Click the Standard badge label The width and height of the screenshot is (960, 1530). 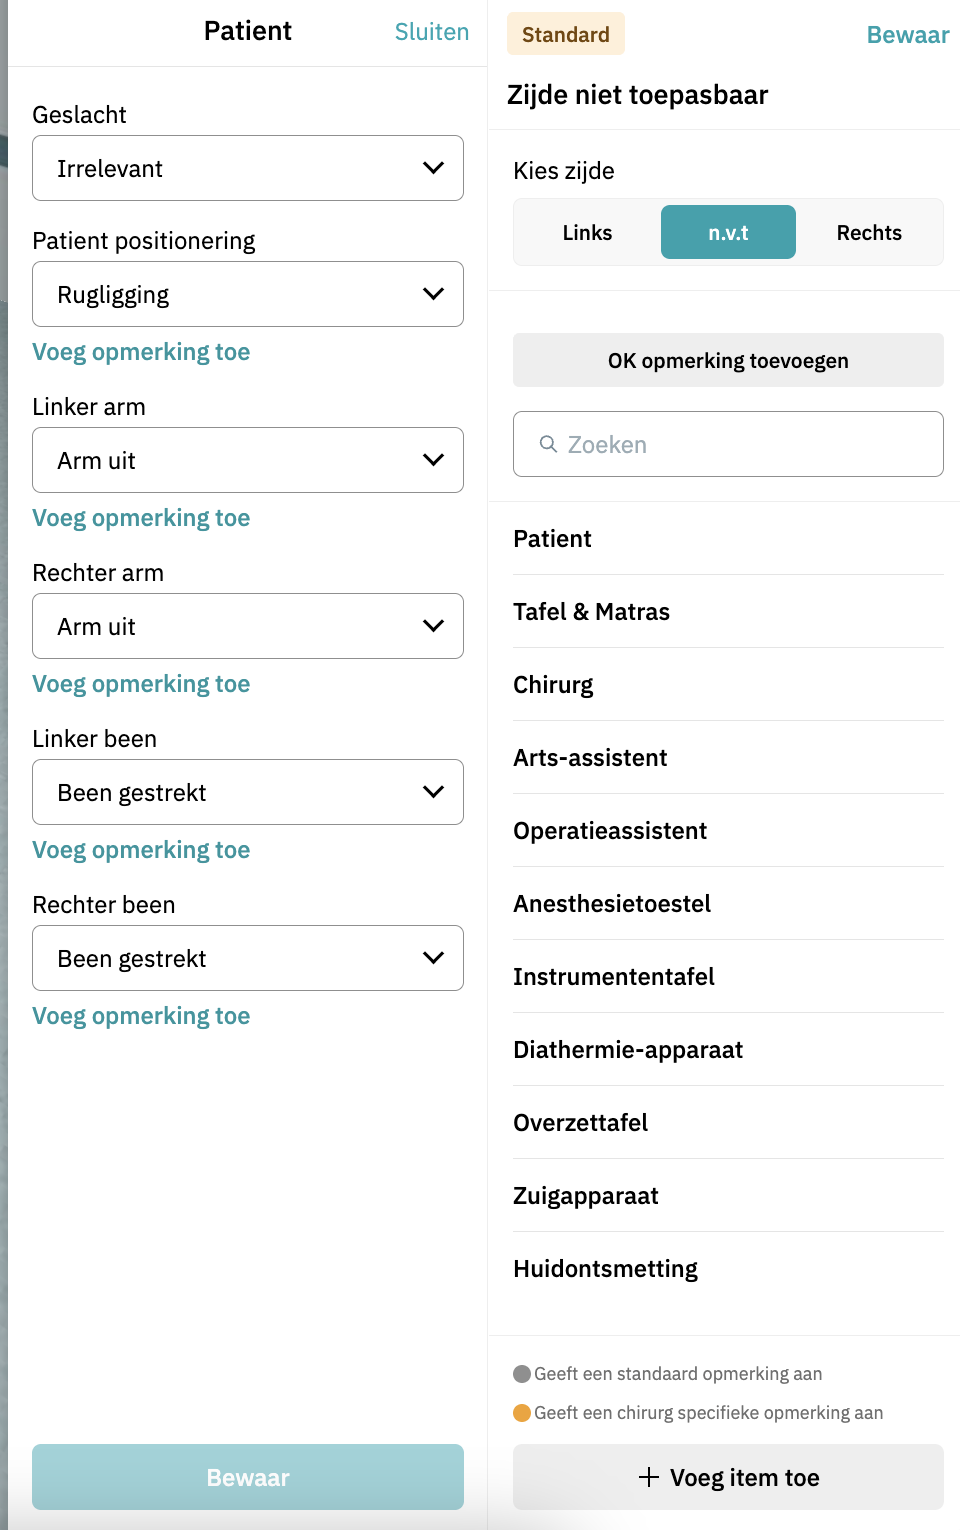click(566, 34)
